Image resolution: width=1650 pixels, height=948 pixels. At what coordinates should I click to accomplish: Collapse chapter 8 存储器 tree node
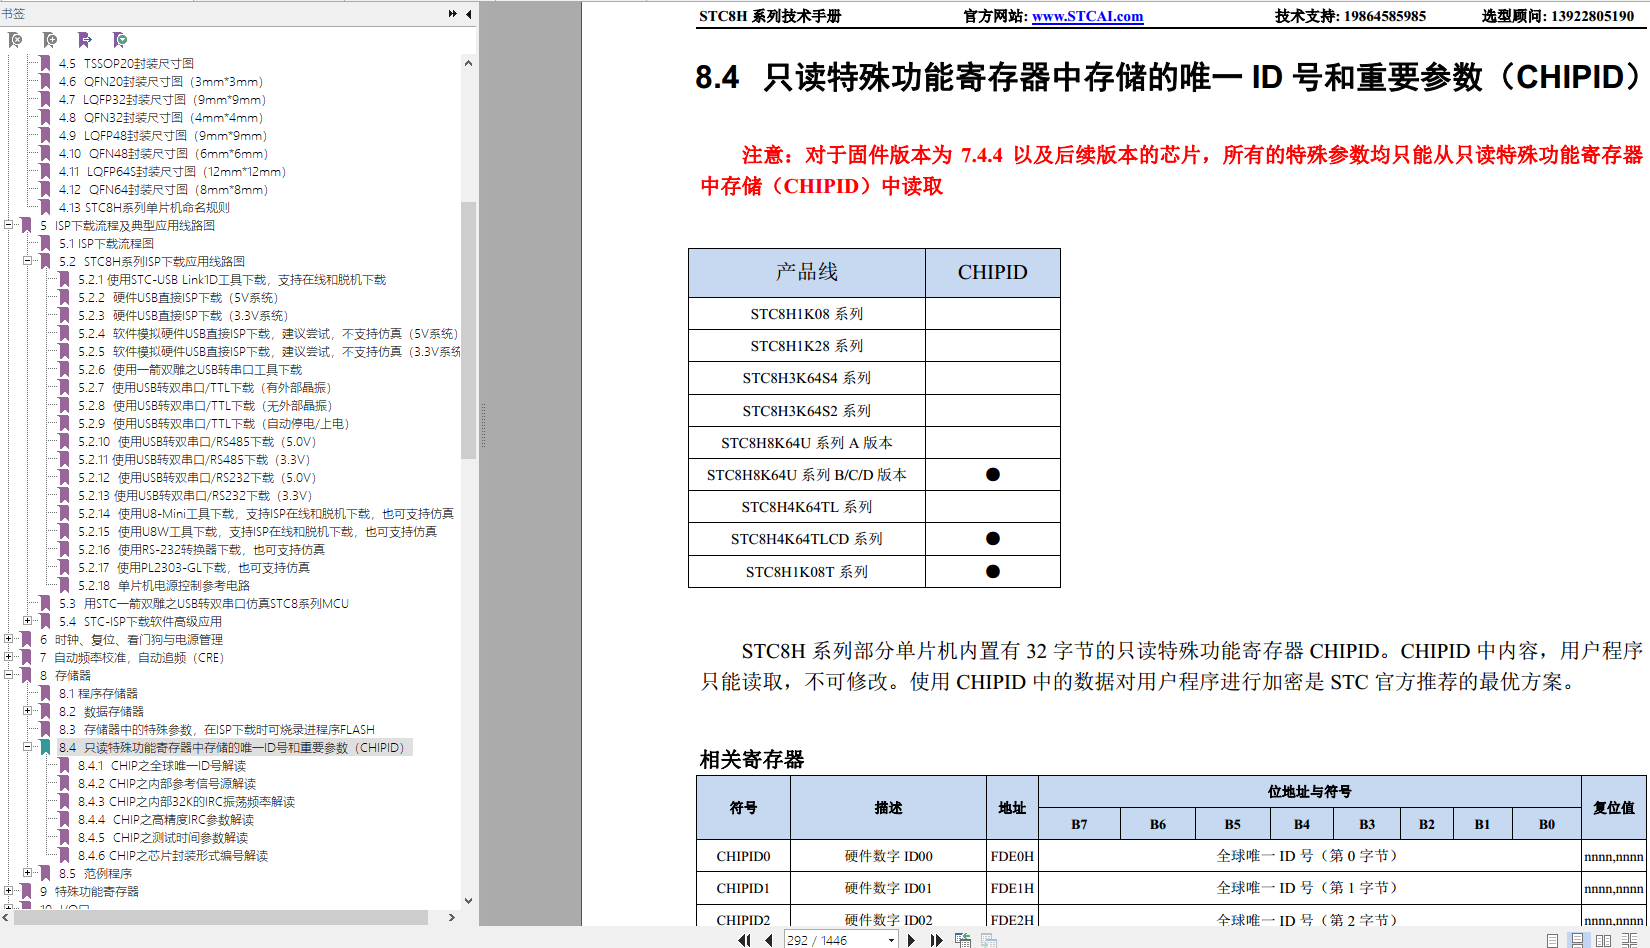click(9, 675)
